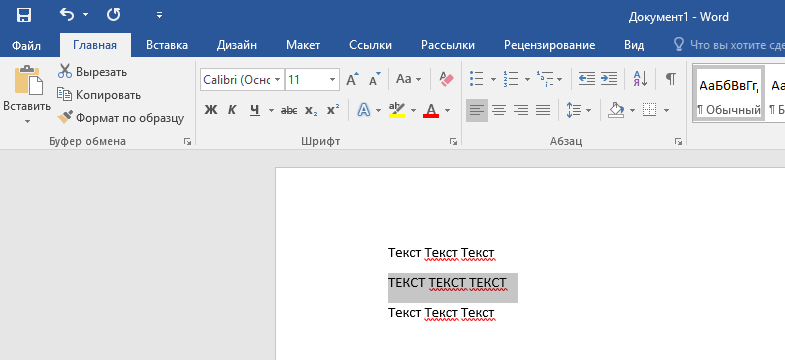Apply the yellow text highlight color
785x360 pixels.
pos(397,110)
